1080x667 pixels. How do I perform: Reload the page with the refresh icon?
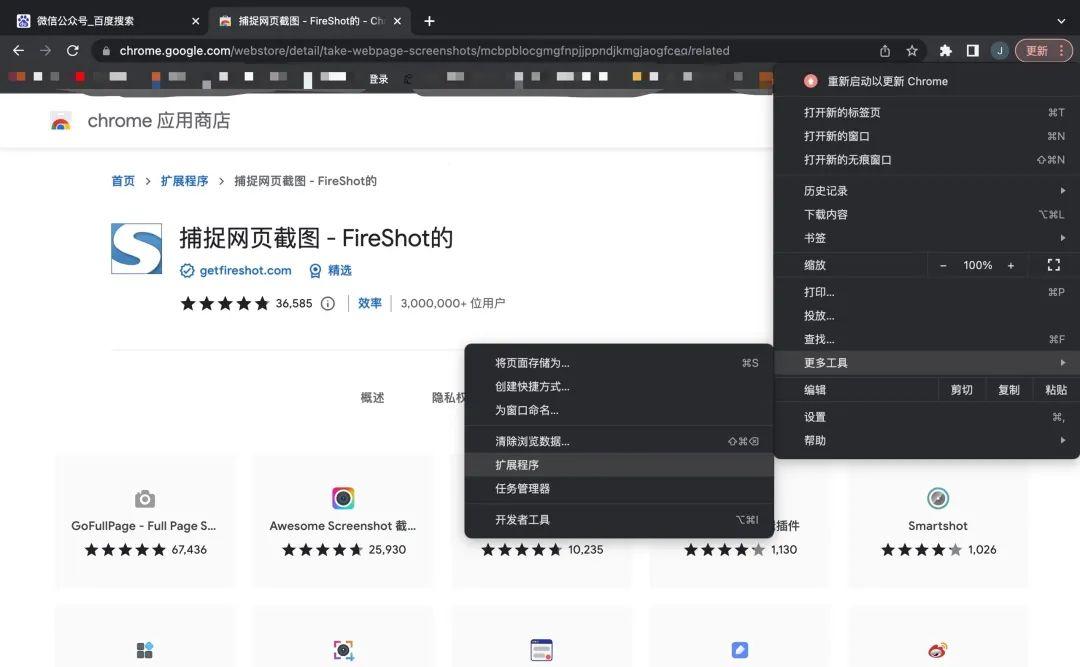72,50
